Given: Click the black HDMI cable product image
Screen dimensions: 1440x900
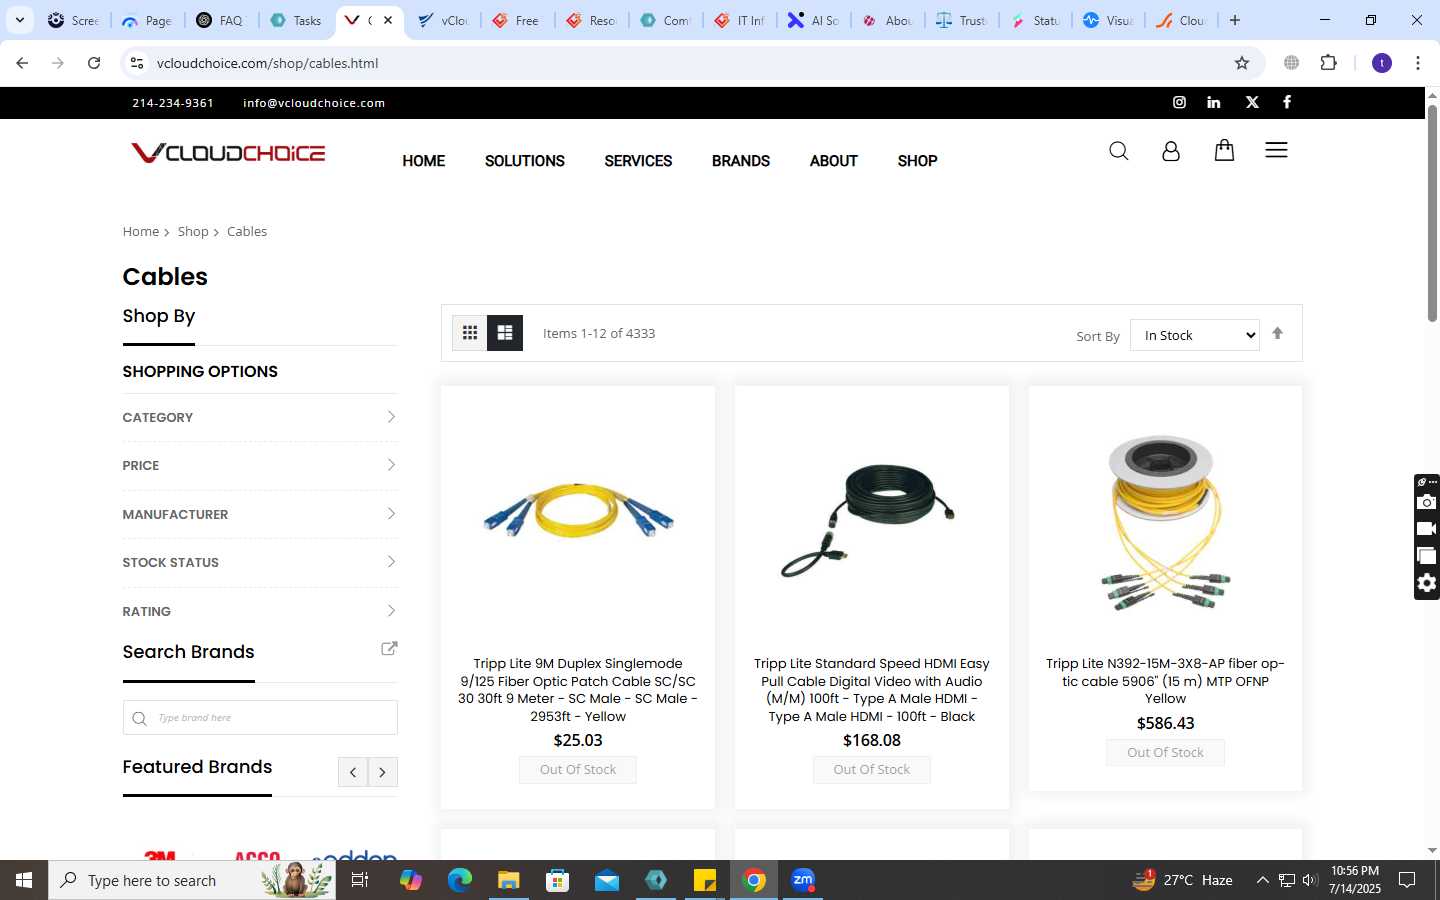Looking at the screenshot, I should (868, 520).
